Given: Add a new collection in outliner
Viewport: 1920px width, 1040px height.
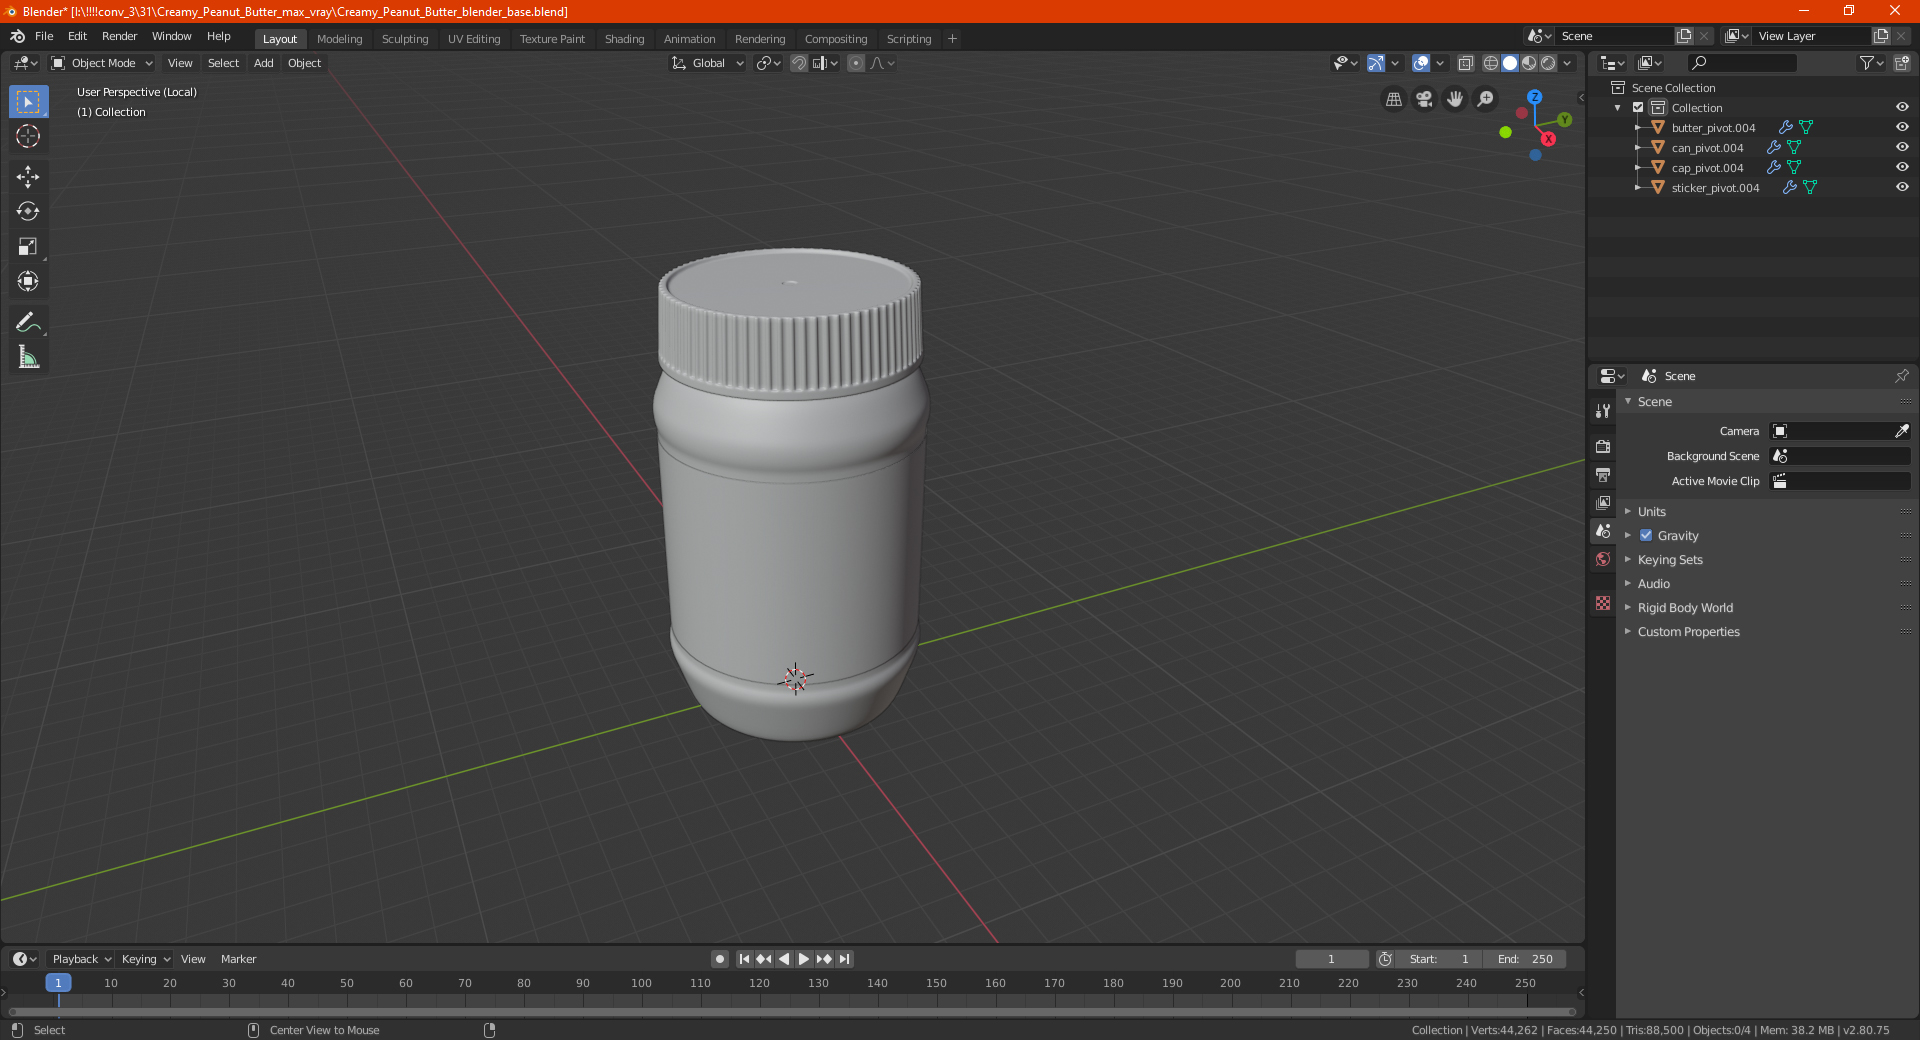Looking at the screenshot, I should coord(1902,63).
